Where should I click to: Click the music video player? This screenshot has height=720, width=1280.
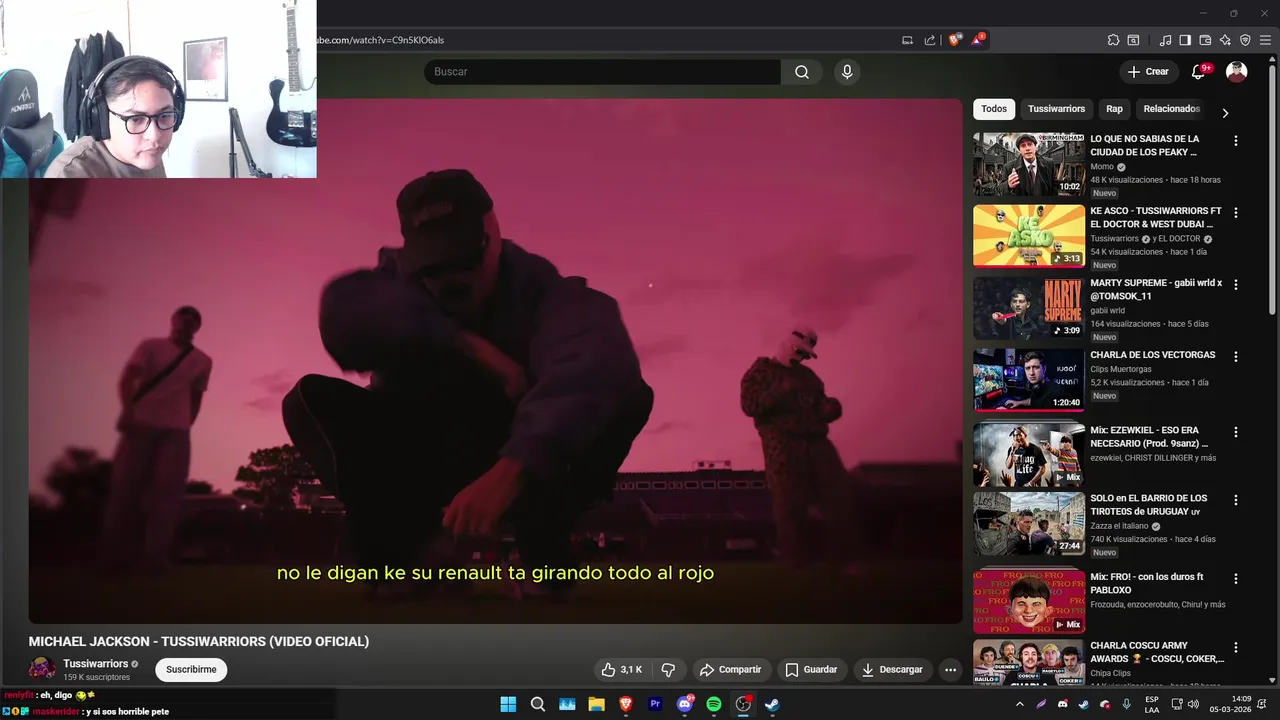click(x=495, y=360)
